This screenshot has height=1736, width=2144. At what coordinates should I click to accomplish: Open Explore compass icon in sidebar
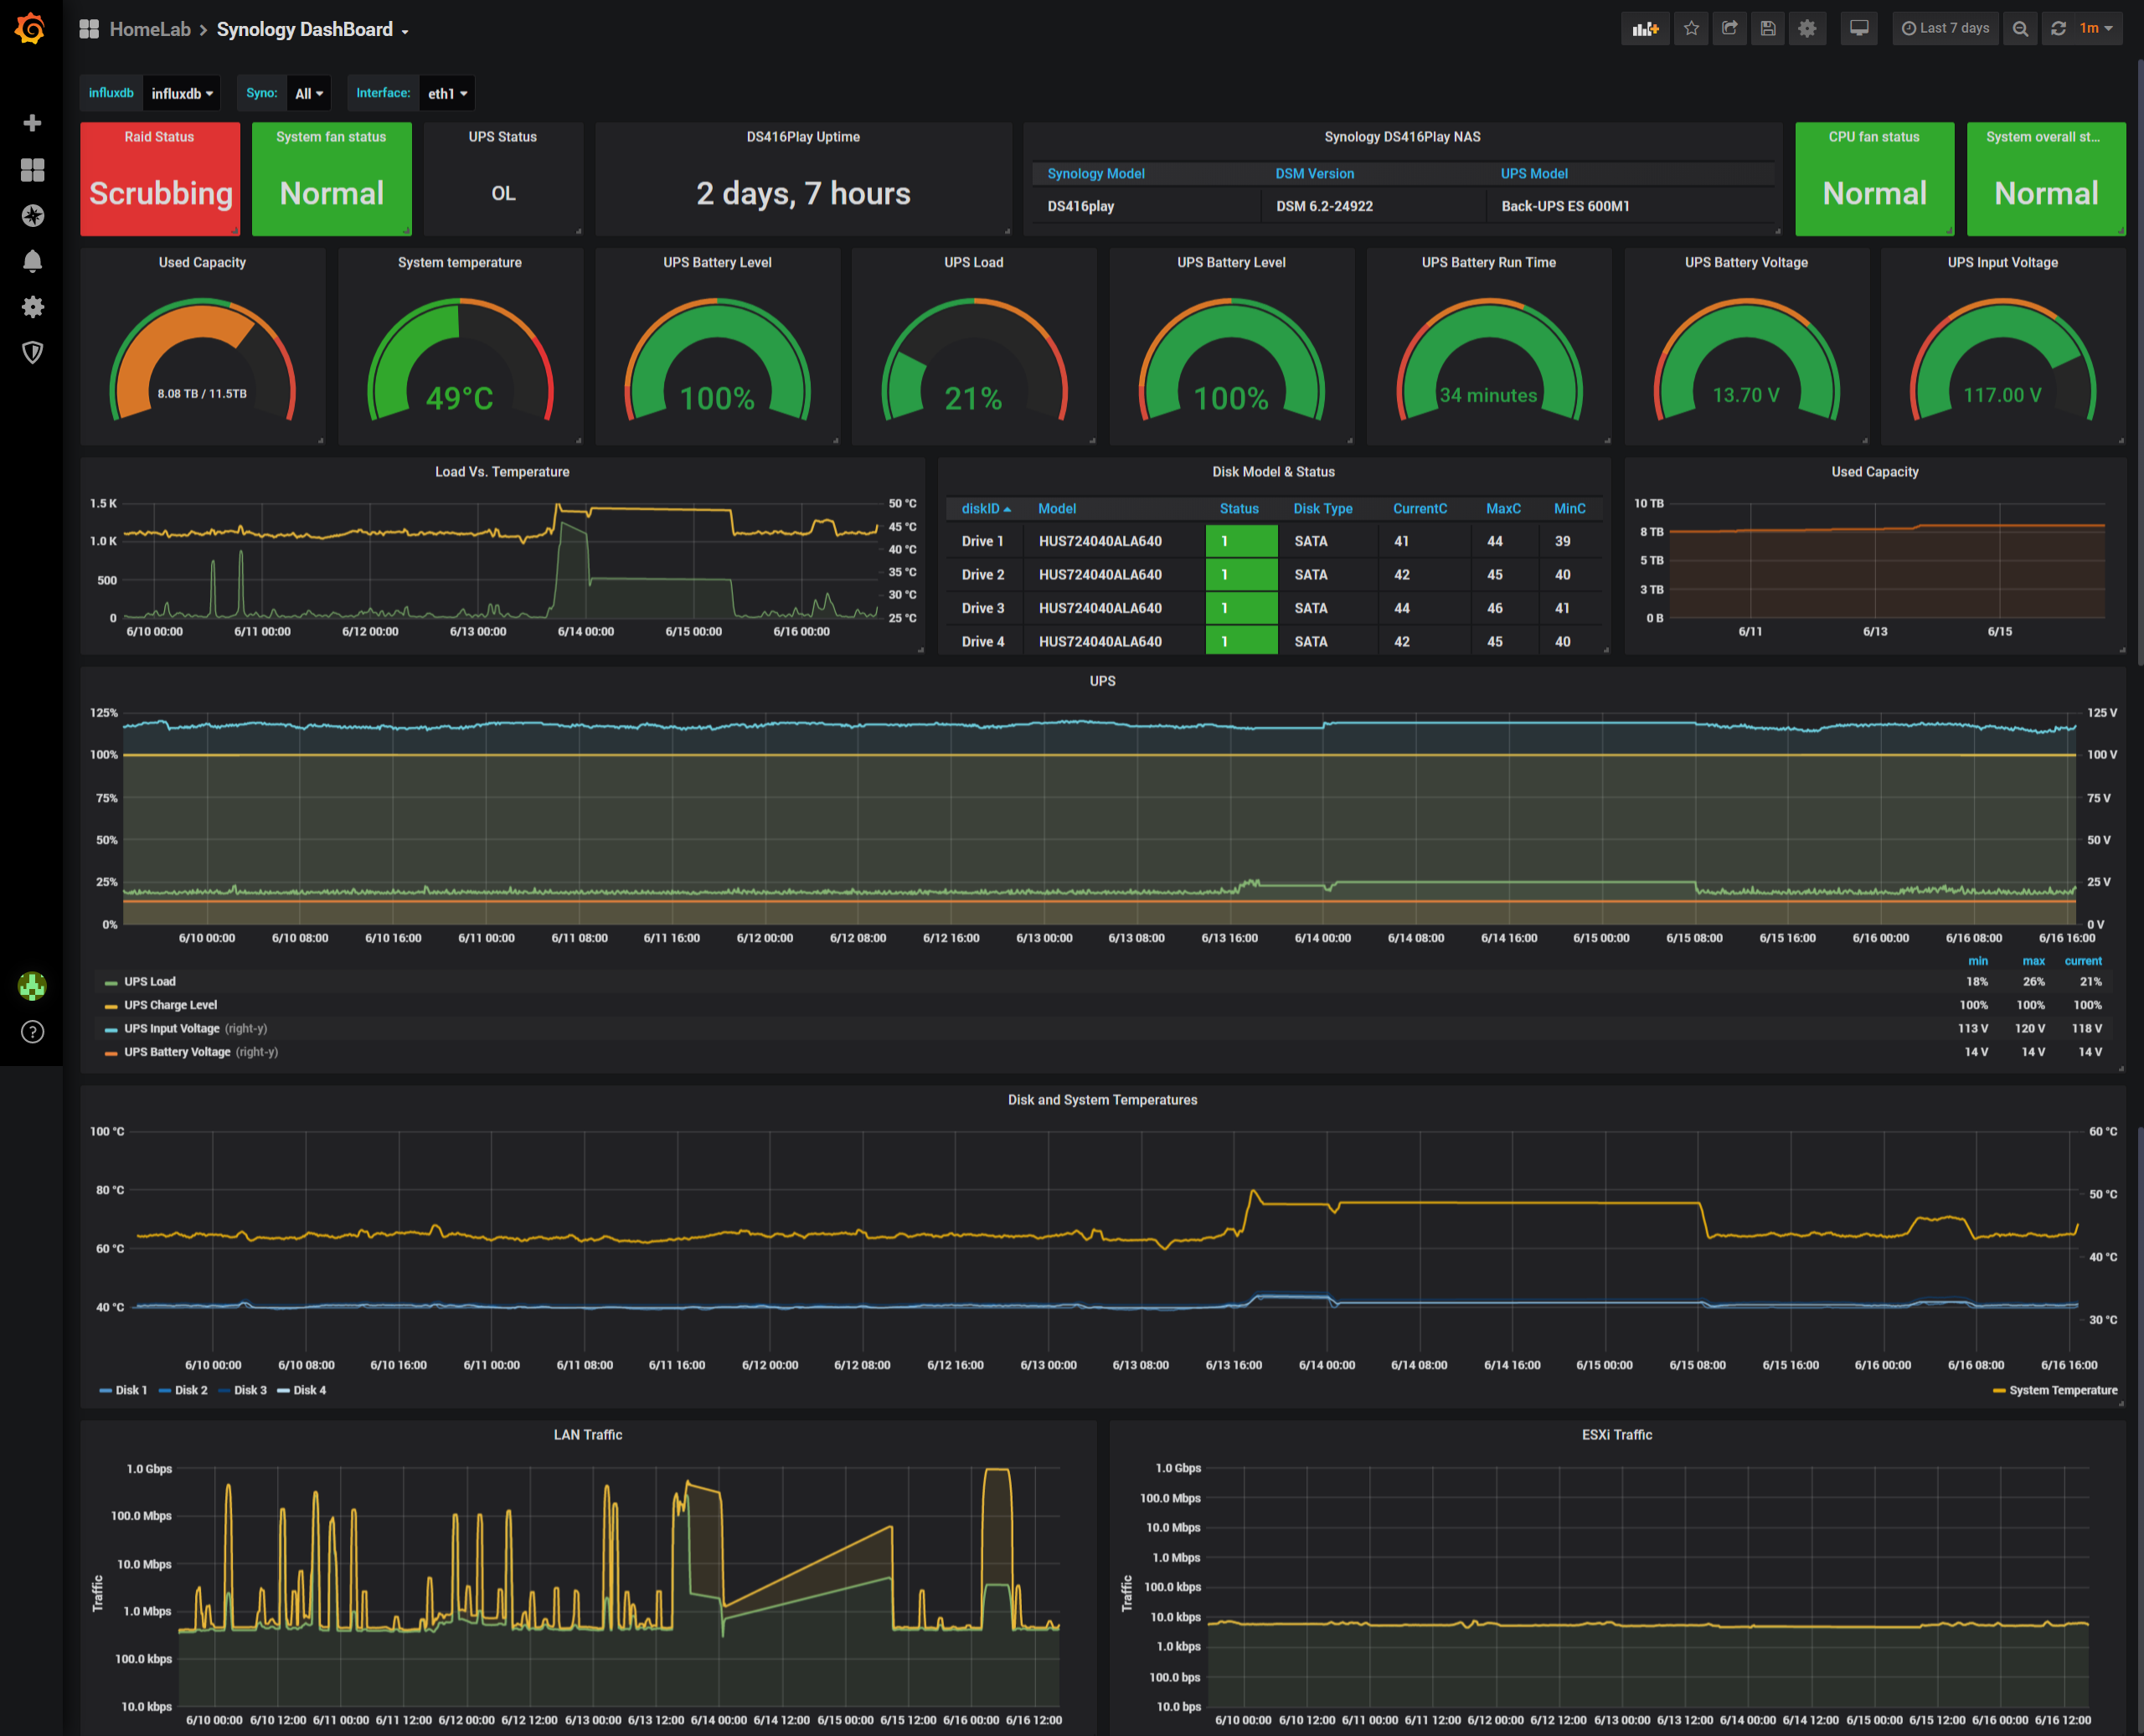click(32, 215)
